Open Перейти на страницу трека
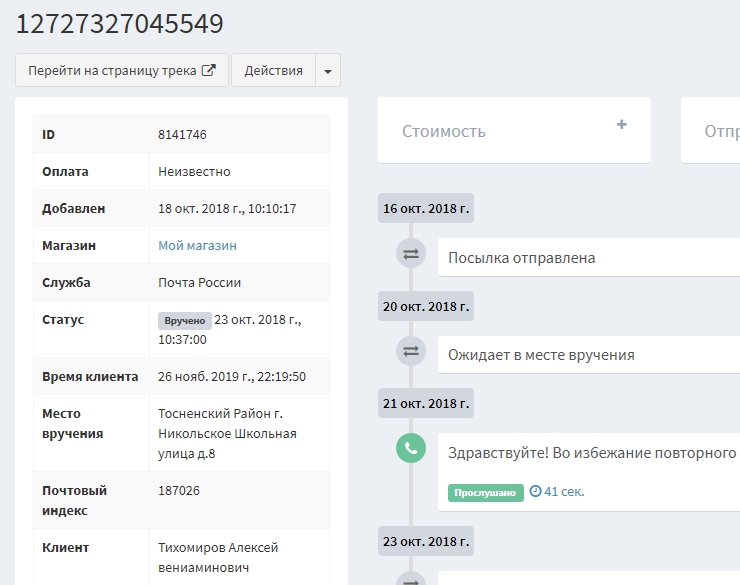The height and width of the screenshot is (585, 740). [121, 71]
